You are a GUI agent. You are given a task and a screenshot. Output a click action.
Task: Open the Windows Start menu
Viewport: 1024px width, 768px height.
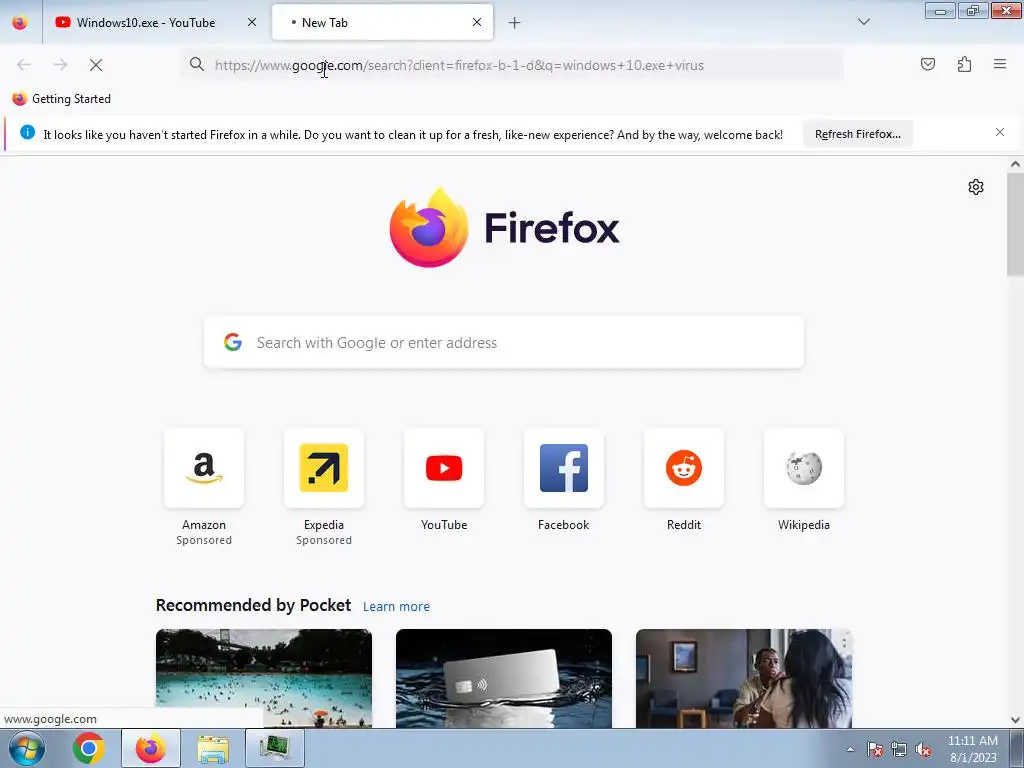click(x=26, y=748)
